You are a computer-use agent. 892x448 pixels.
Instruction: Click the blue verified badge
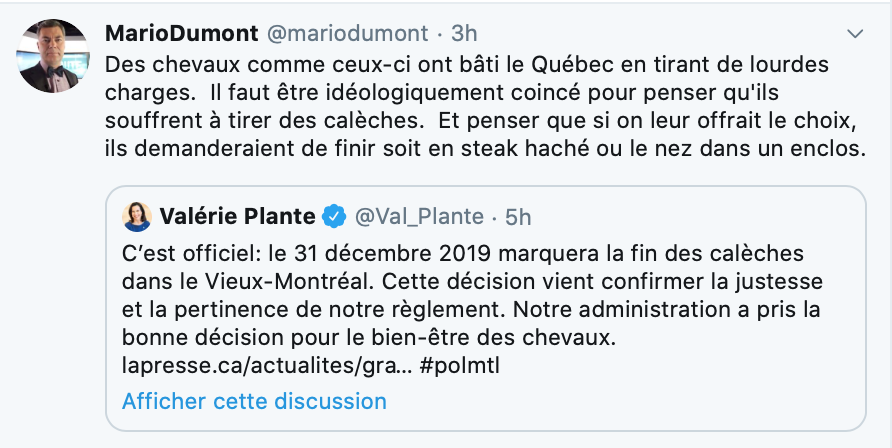[334, 217]
